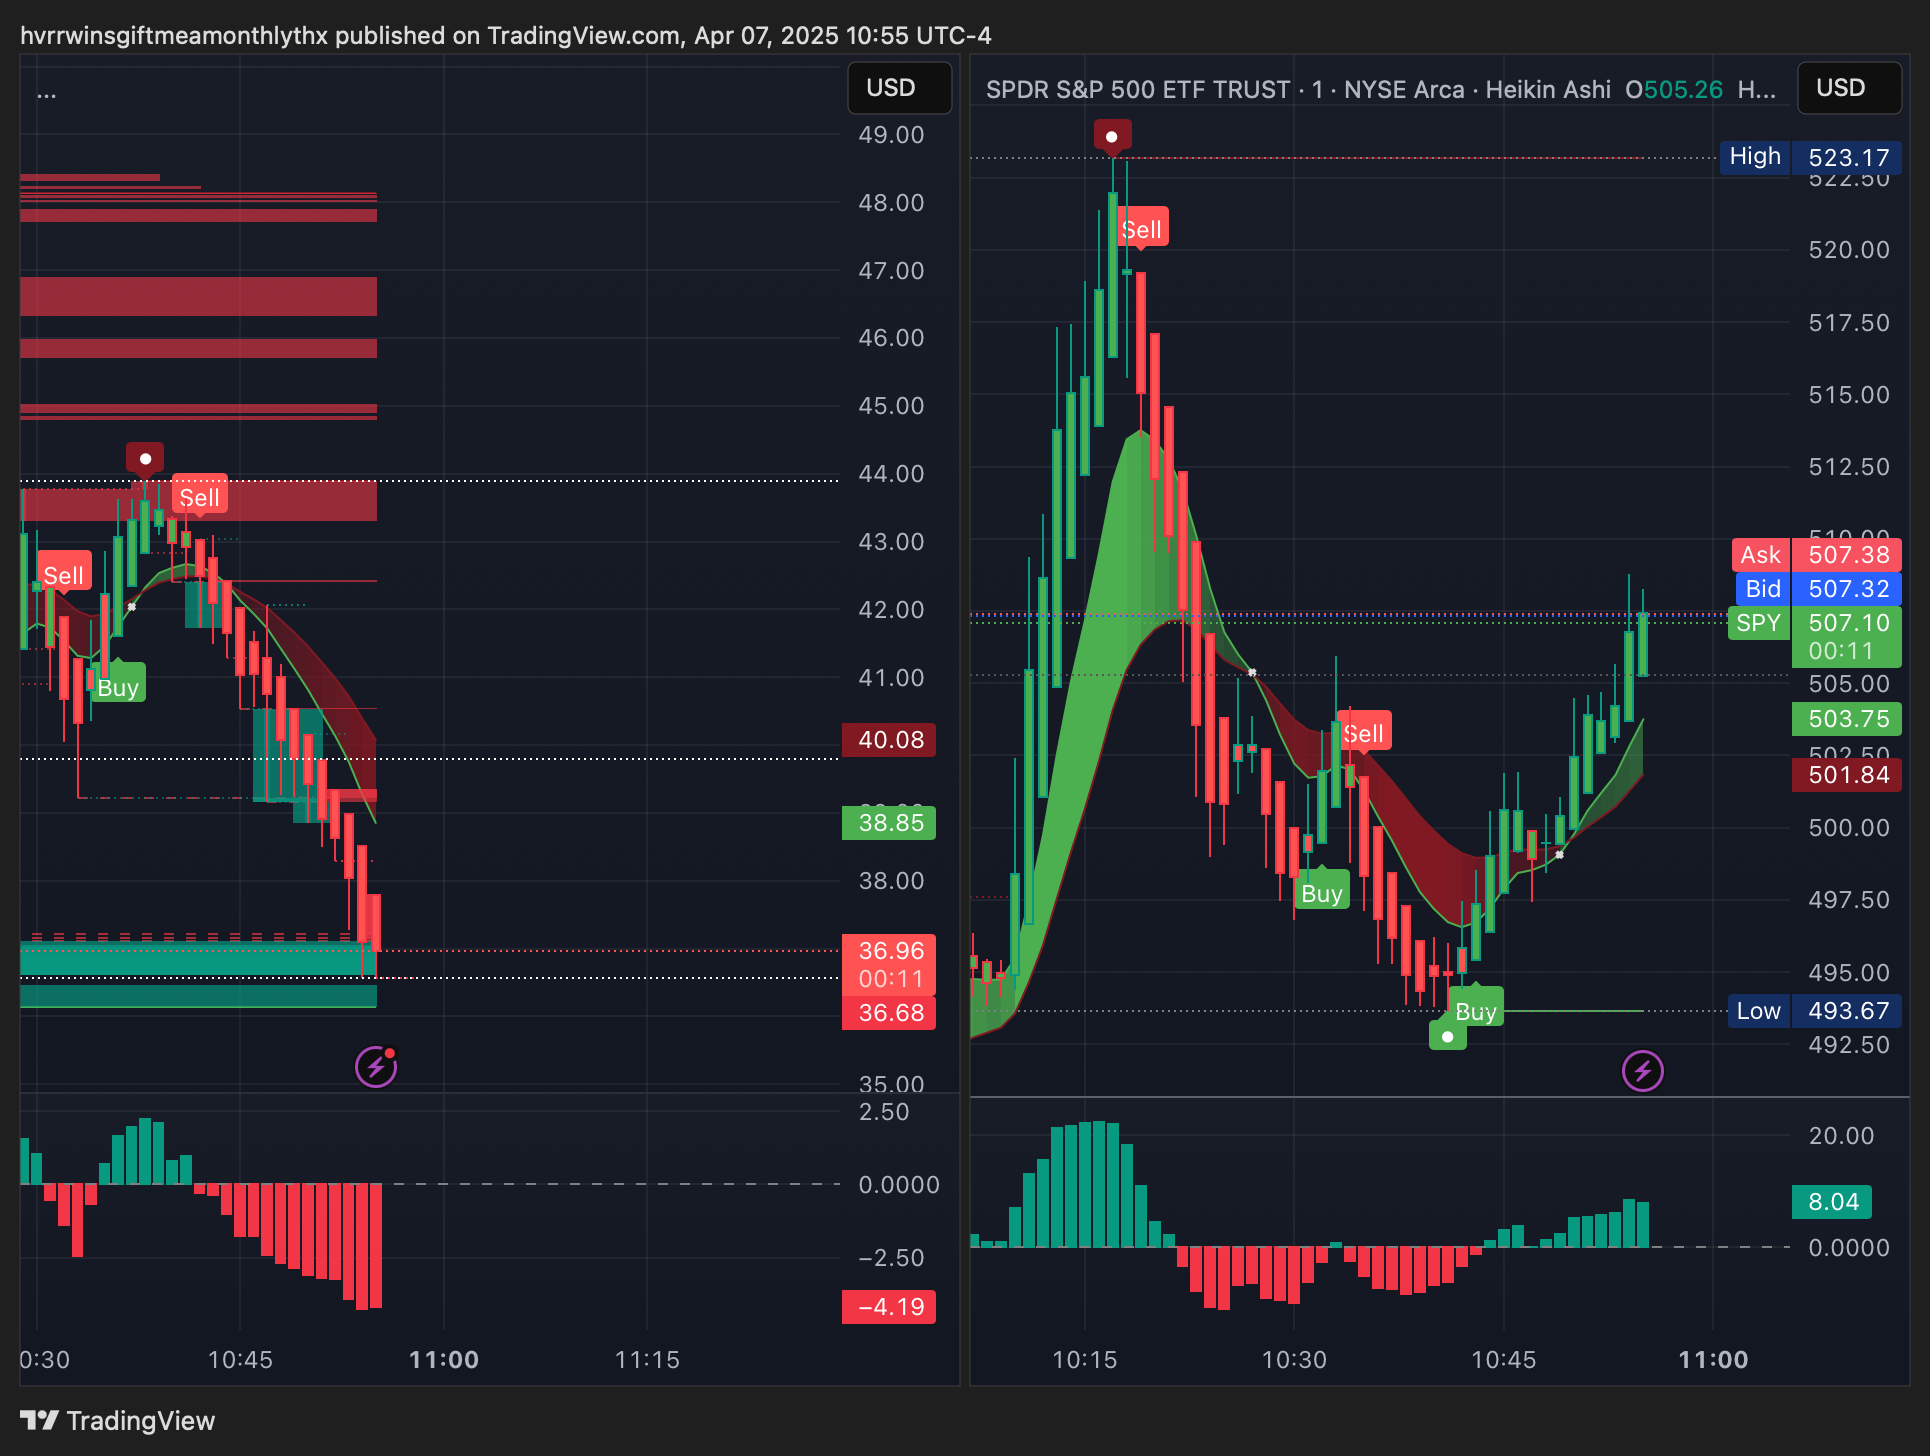
Task: Open the USD currency selector on the SPY chart
Action: pyautogui.click(x=1849, y=88)
